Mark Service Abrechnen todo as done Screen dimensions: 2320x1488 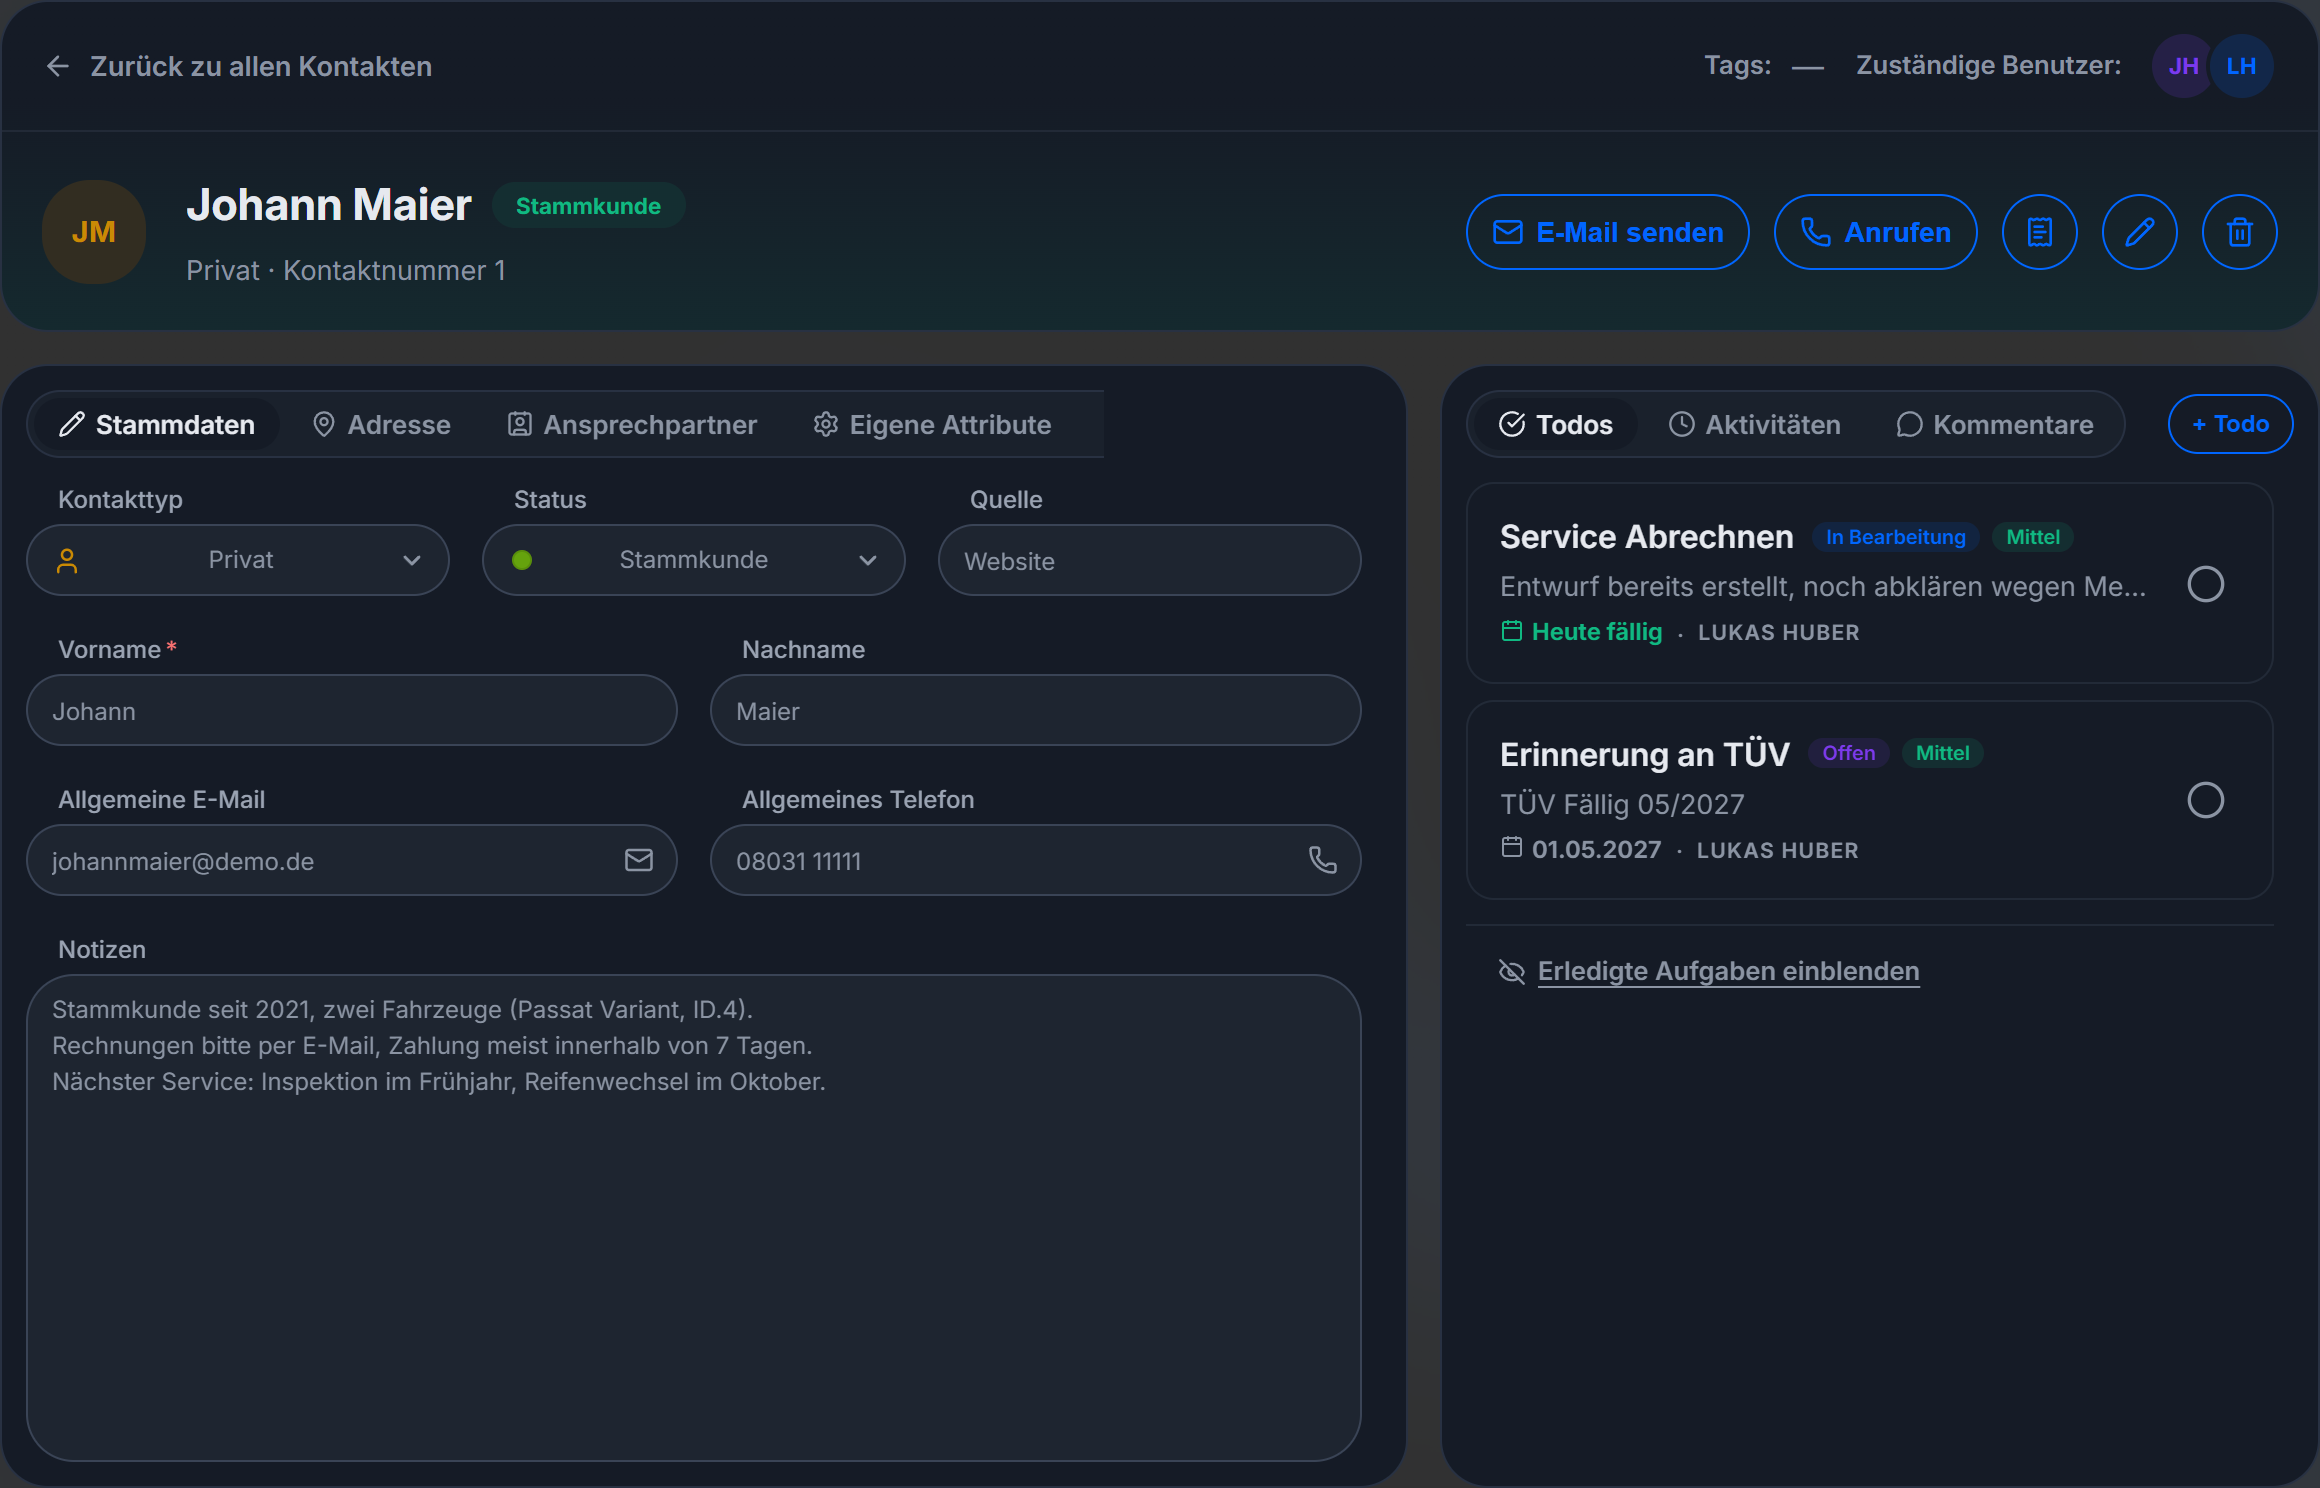[x=2205, y=584]
